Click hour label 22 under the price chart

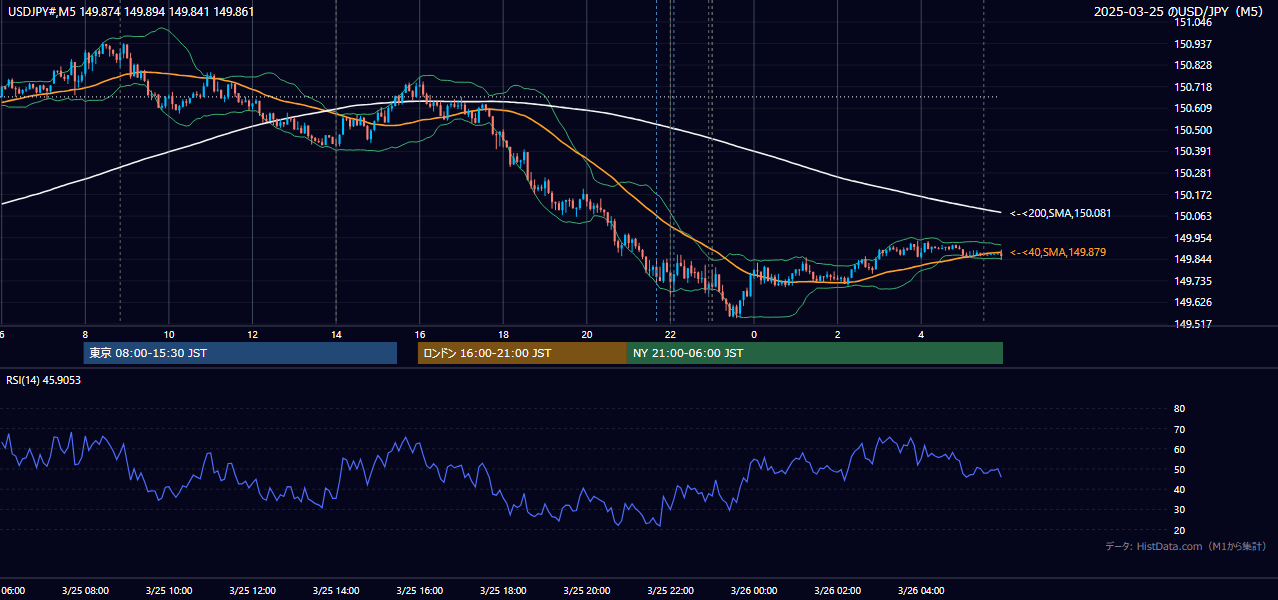point(671,334)
